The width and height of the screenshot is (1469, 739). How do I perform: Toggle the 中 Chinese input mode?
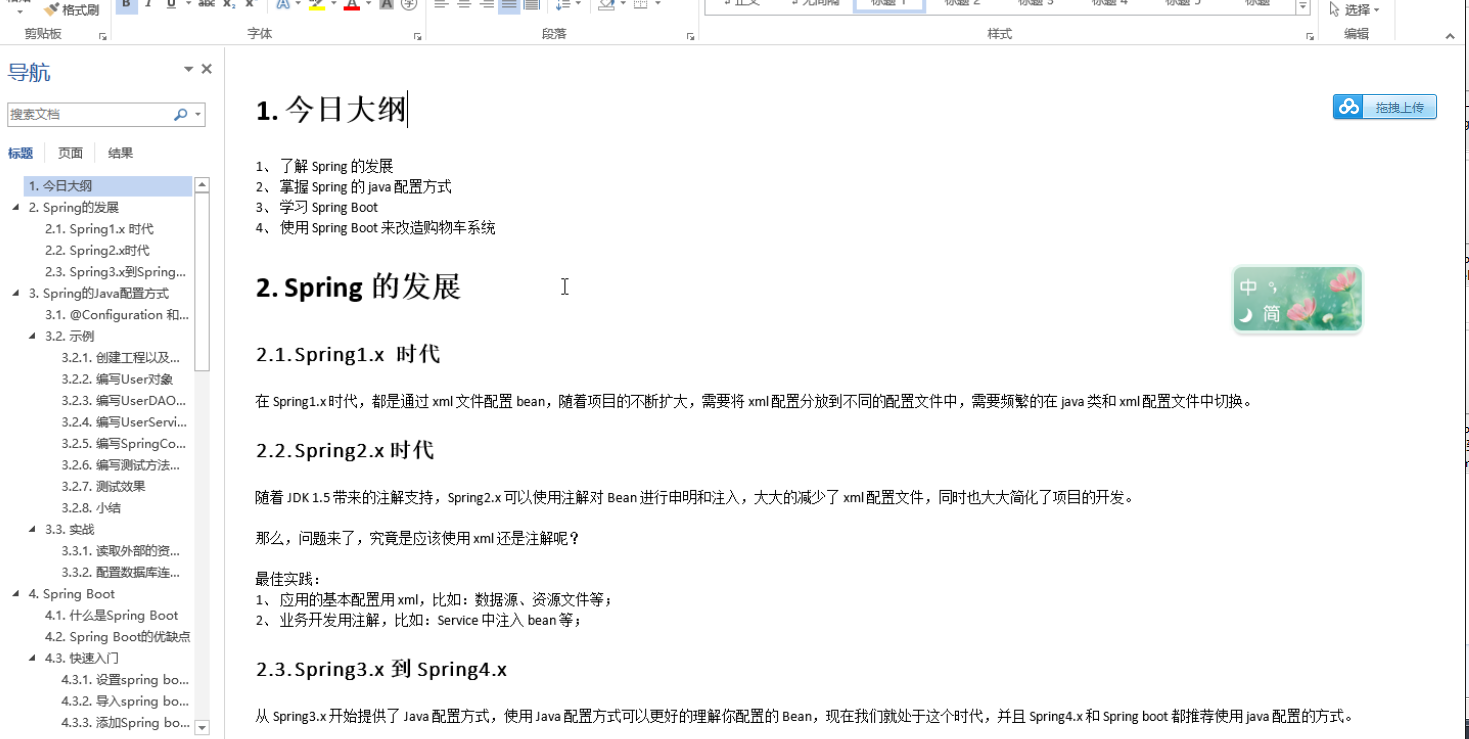point(1249,287)
